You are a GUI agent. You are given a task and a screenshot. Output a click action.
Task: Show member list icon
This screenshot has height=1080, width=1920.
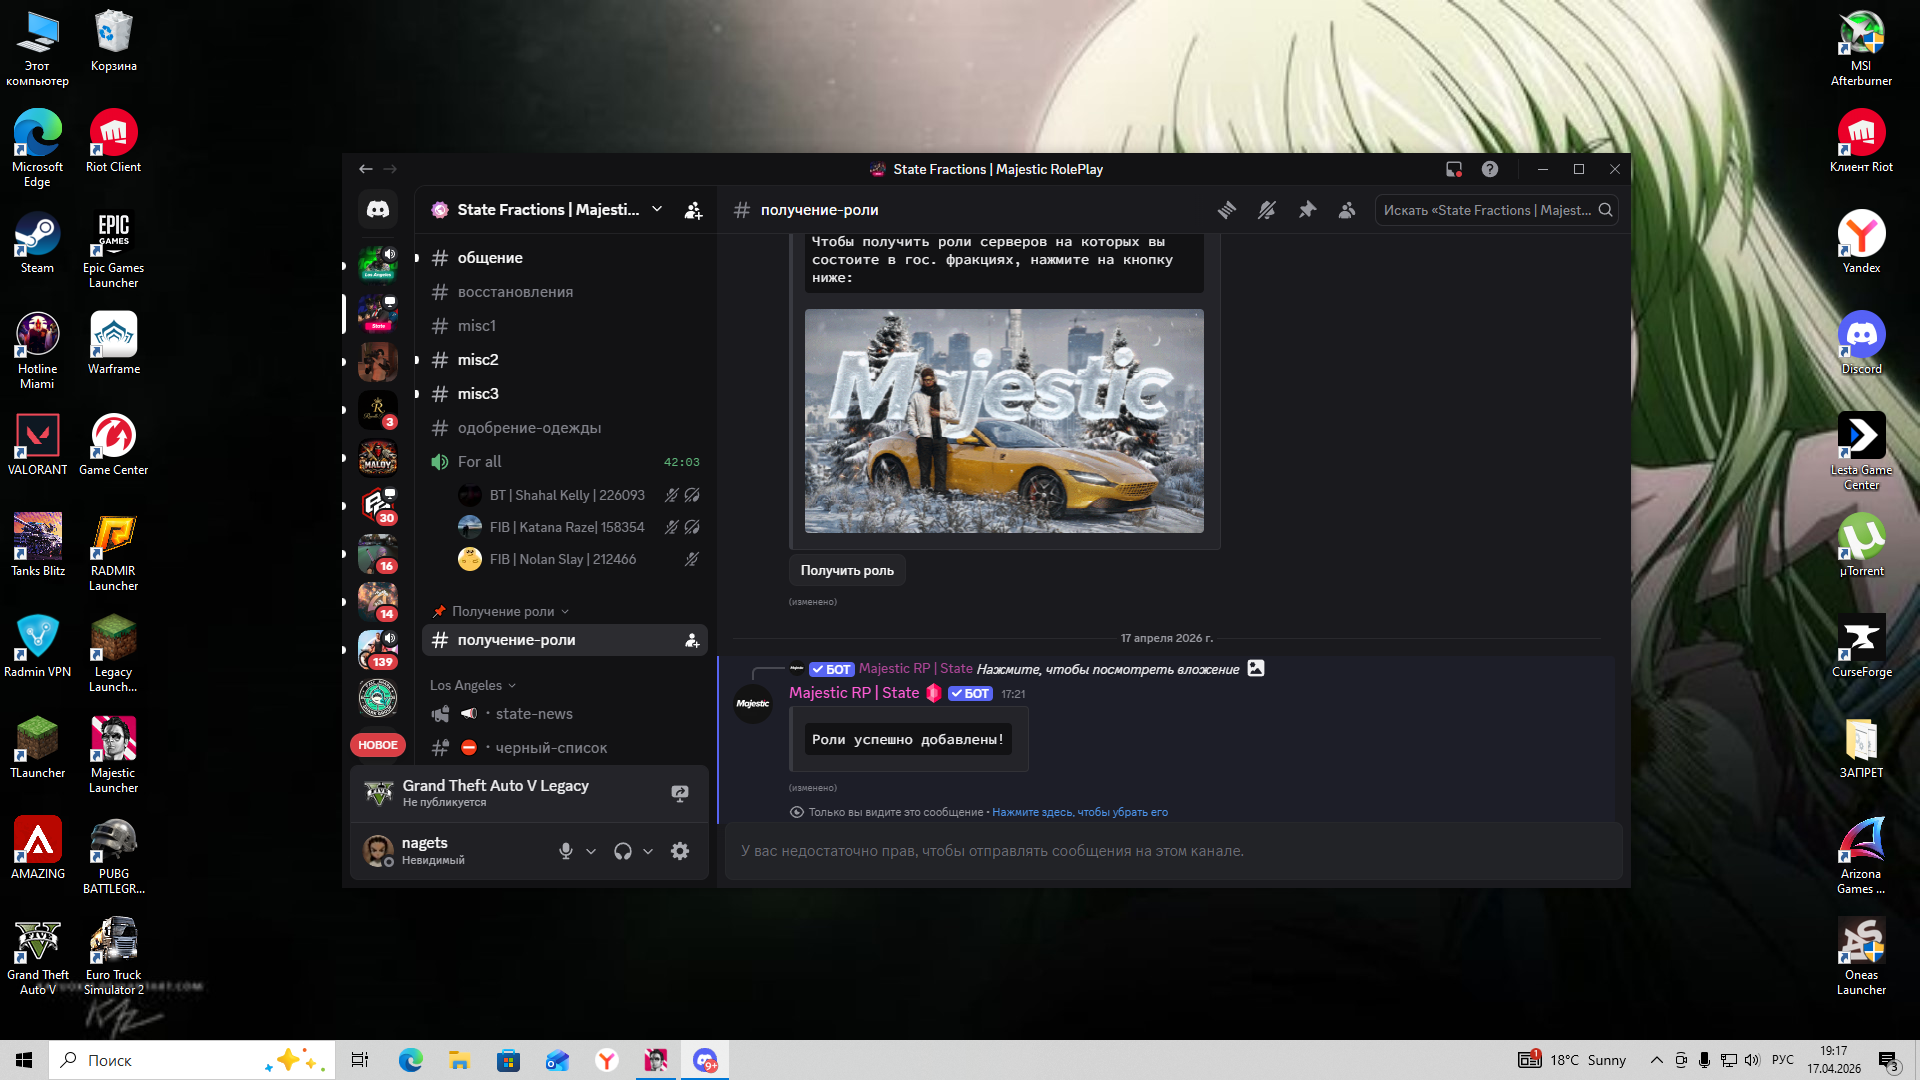[1347, 210]
